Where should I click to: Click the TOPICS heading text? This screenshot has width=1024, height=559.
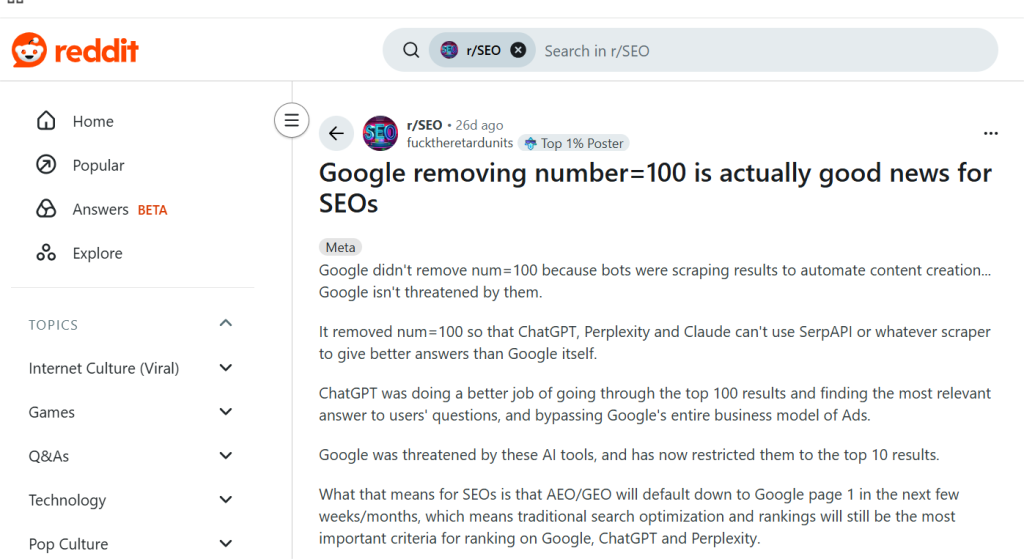[x=53, y=325]
